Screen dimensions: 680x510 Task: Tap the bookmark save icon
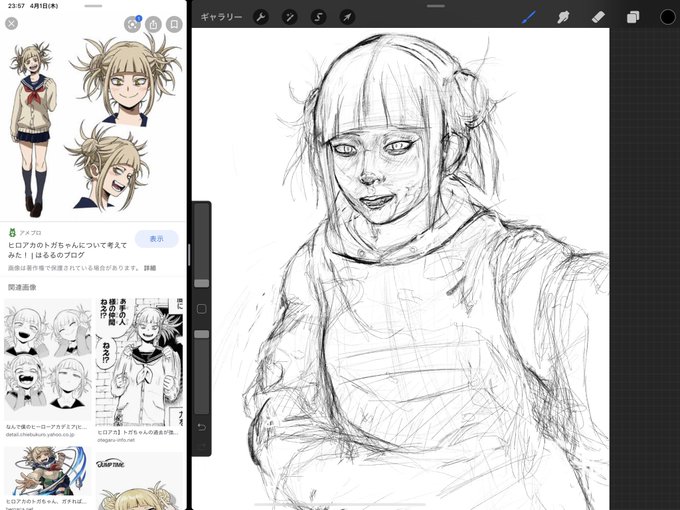point(174,24)
